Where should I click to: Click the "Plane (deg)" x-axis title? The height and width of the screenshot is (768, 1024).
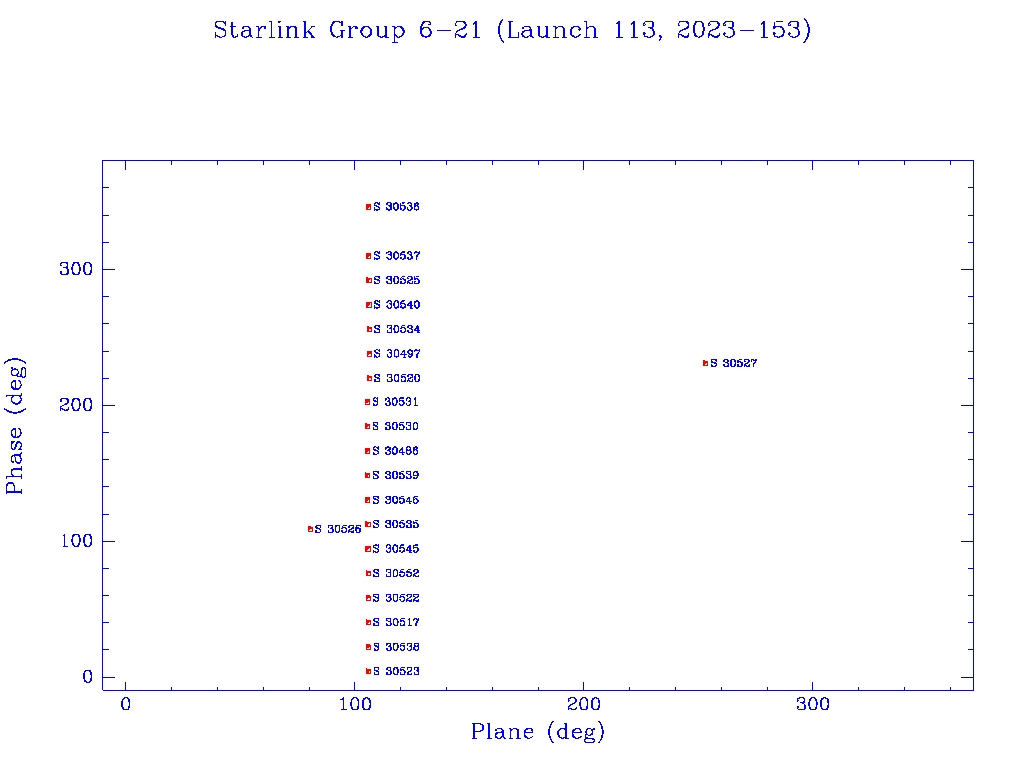click(538, 733)
